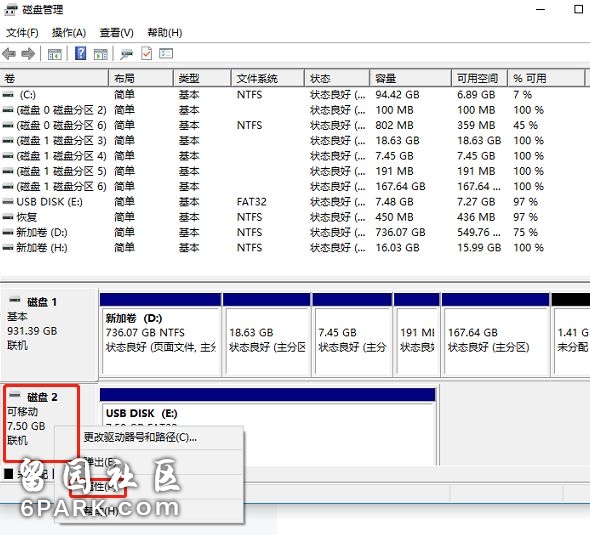The image size is (590, 535).
Task: Select the 167.64 GB partition on disk 1
Action: 496,334
